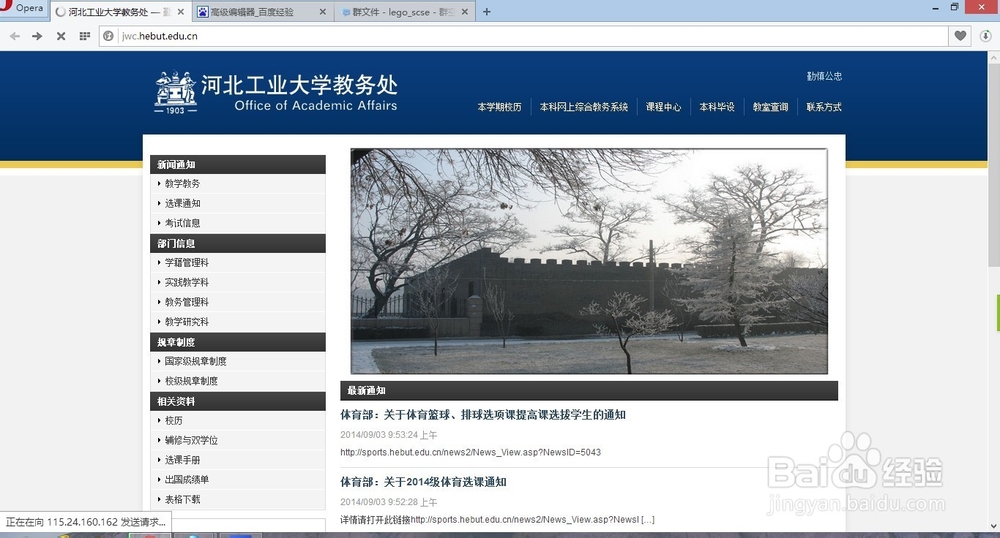Click the scrollbar up arrow
Screen dimensions: 1000x538
click(x=994, y=57)
